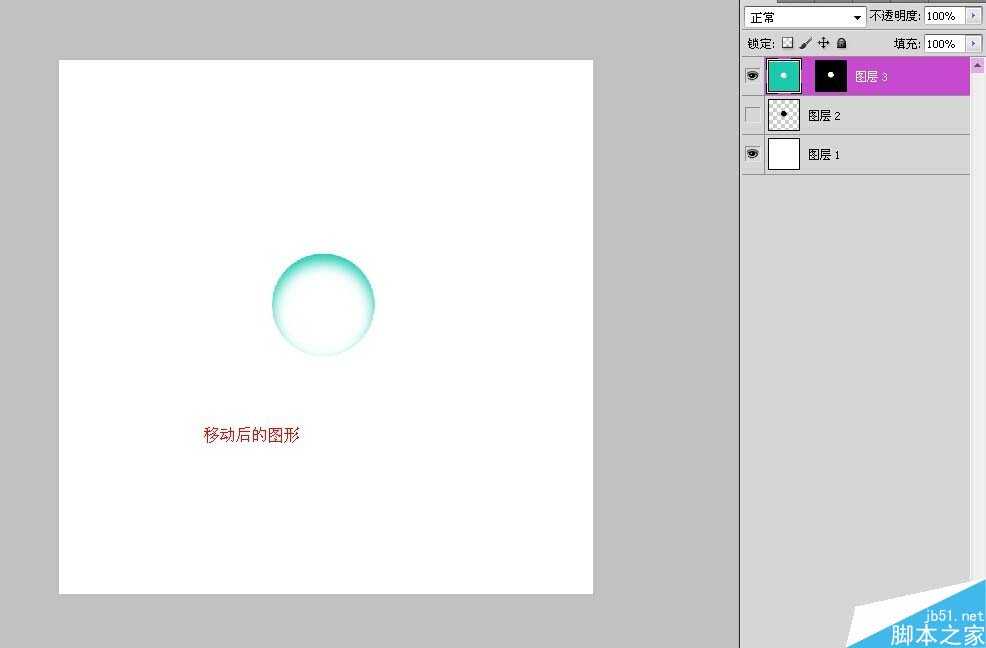Enable lock transparent pixels in Layers panel

pos(788,43)
